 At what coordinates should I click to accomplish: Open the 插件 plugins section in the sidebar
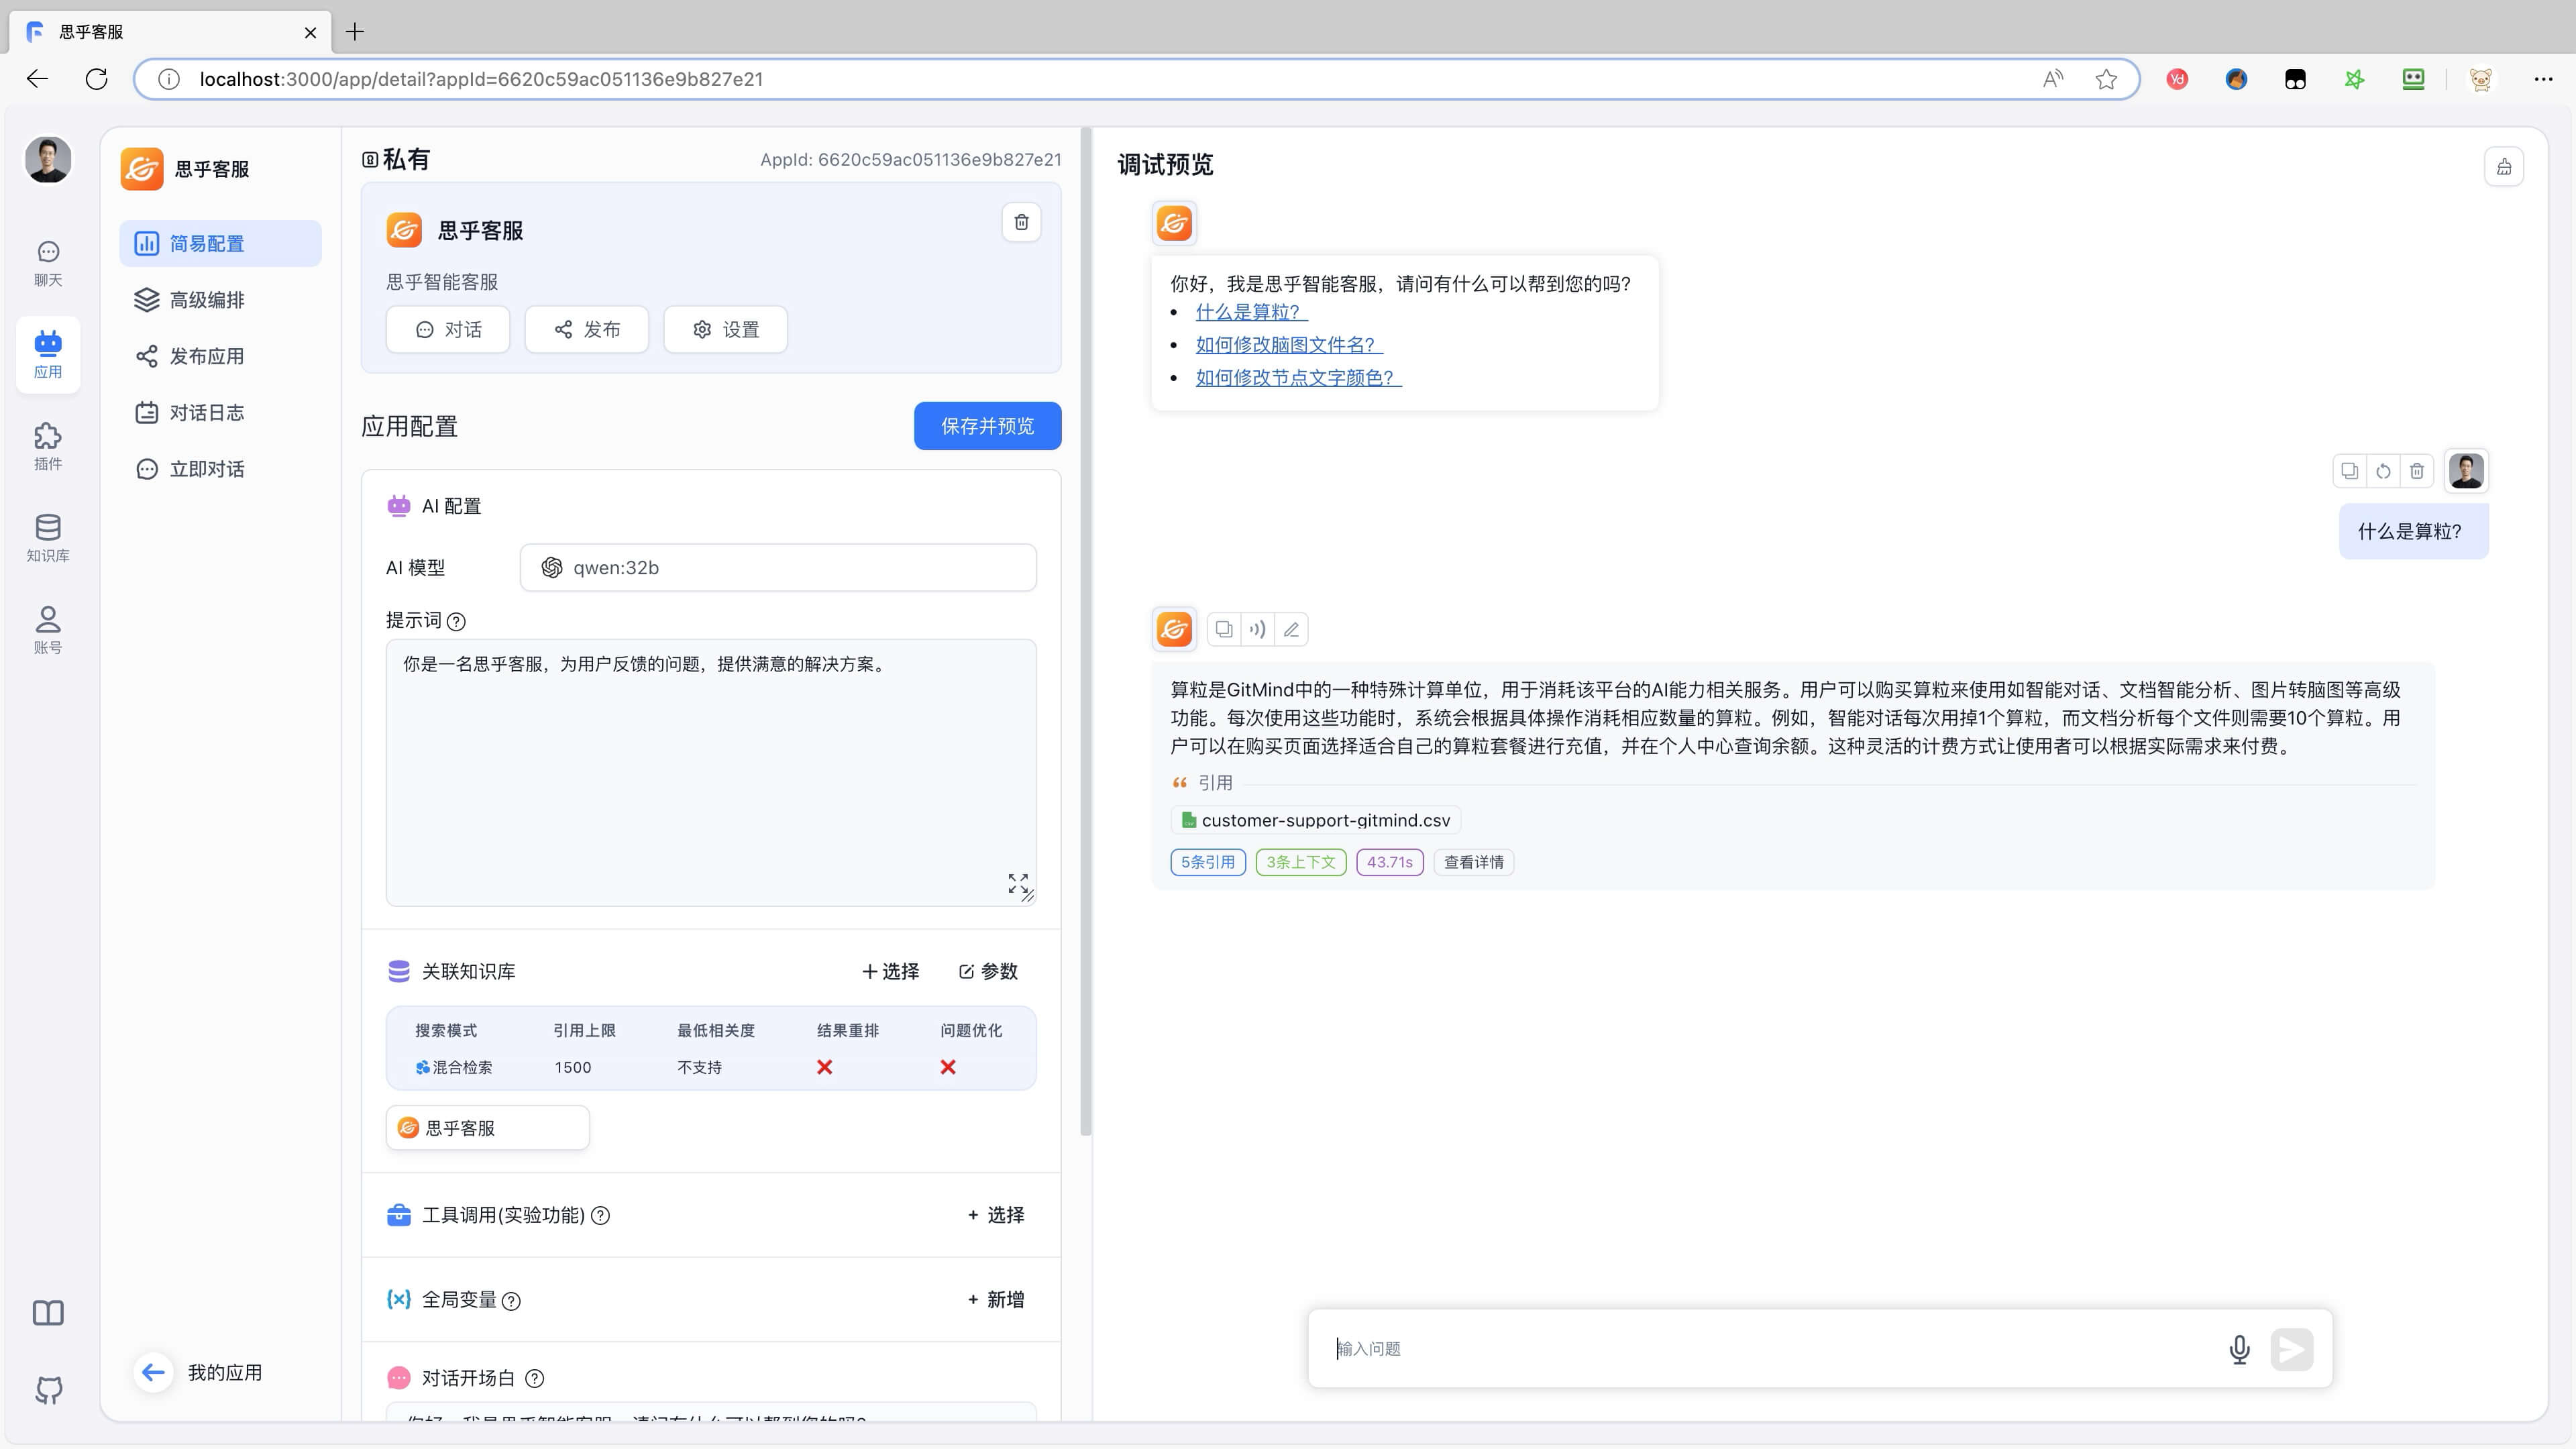coord(48,446)
